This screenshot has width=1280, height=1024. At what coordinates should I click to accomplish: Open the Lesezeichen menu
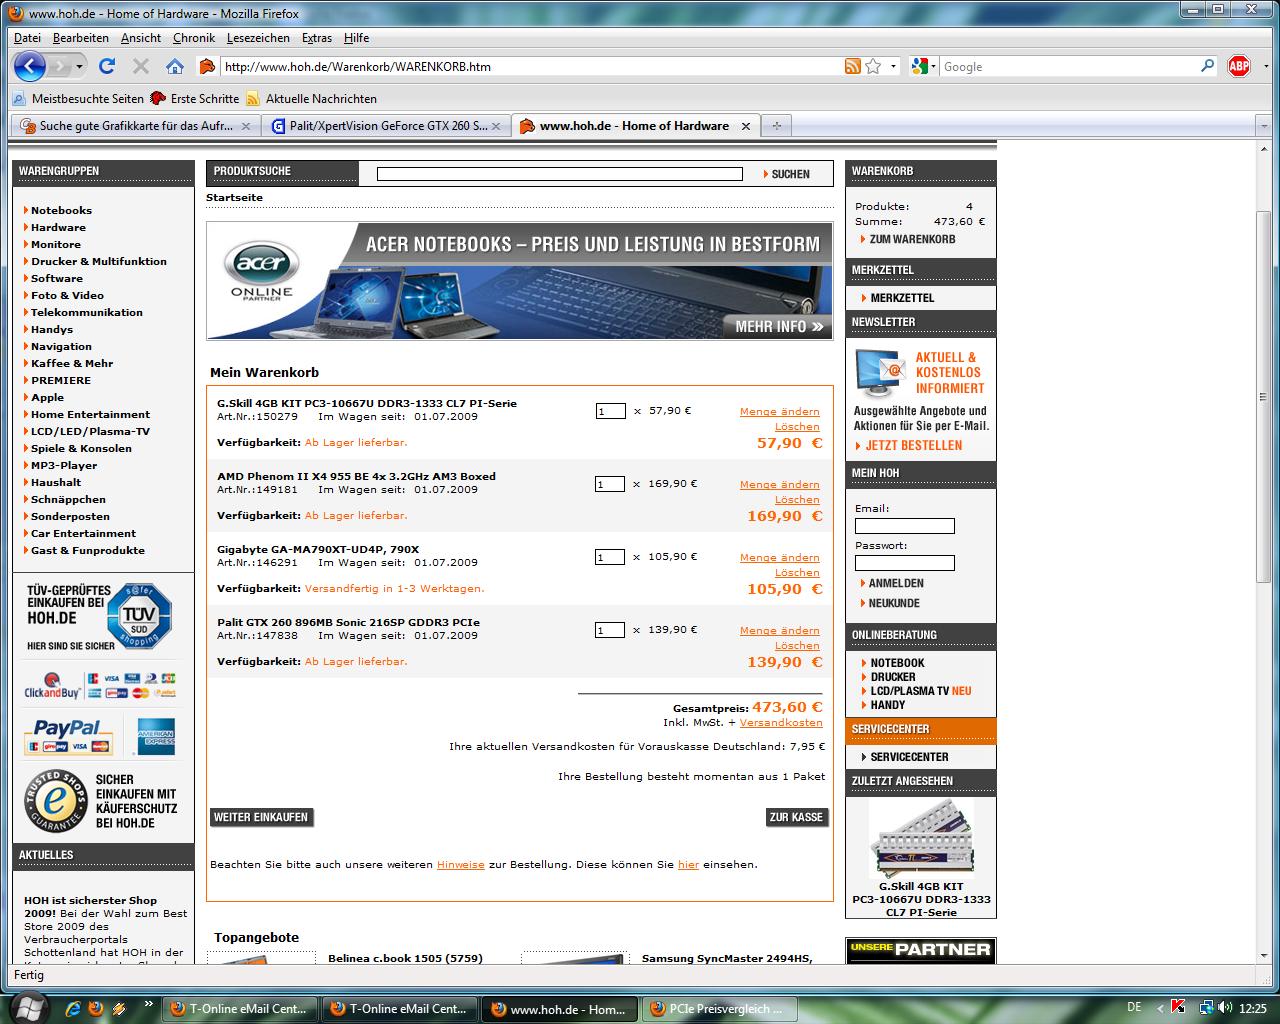[258, 38]
